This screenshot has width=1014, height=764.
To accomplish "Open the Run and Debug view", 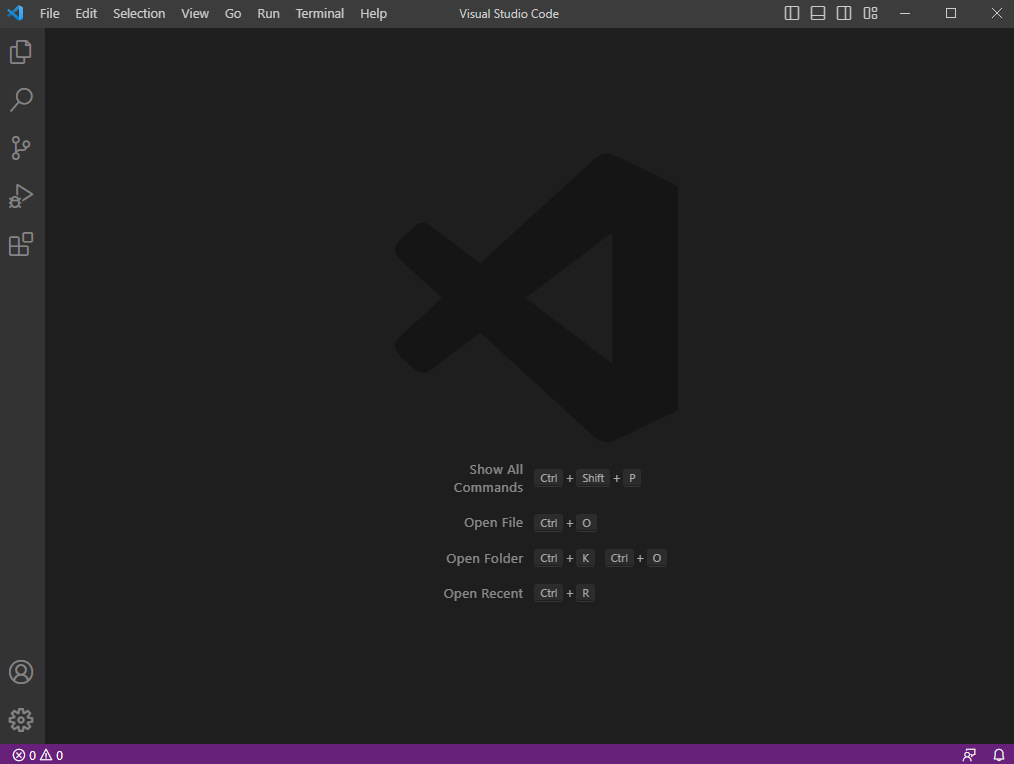I will tap(21, 196).
